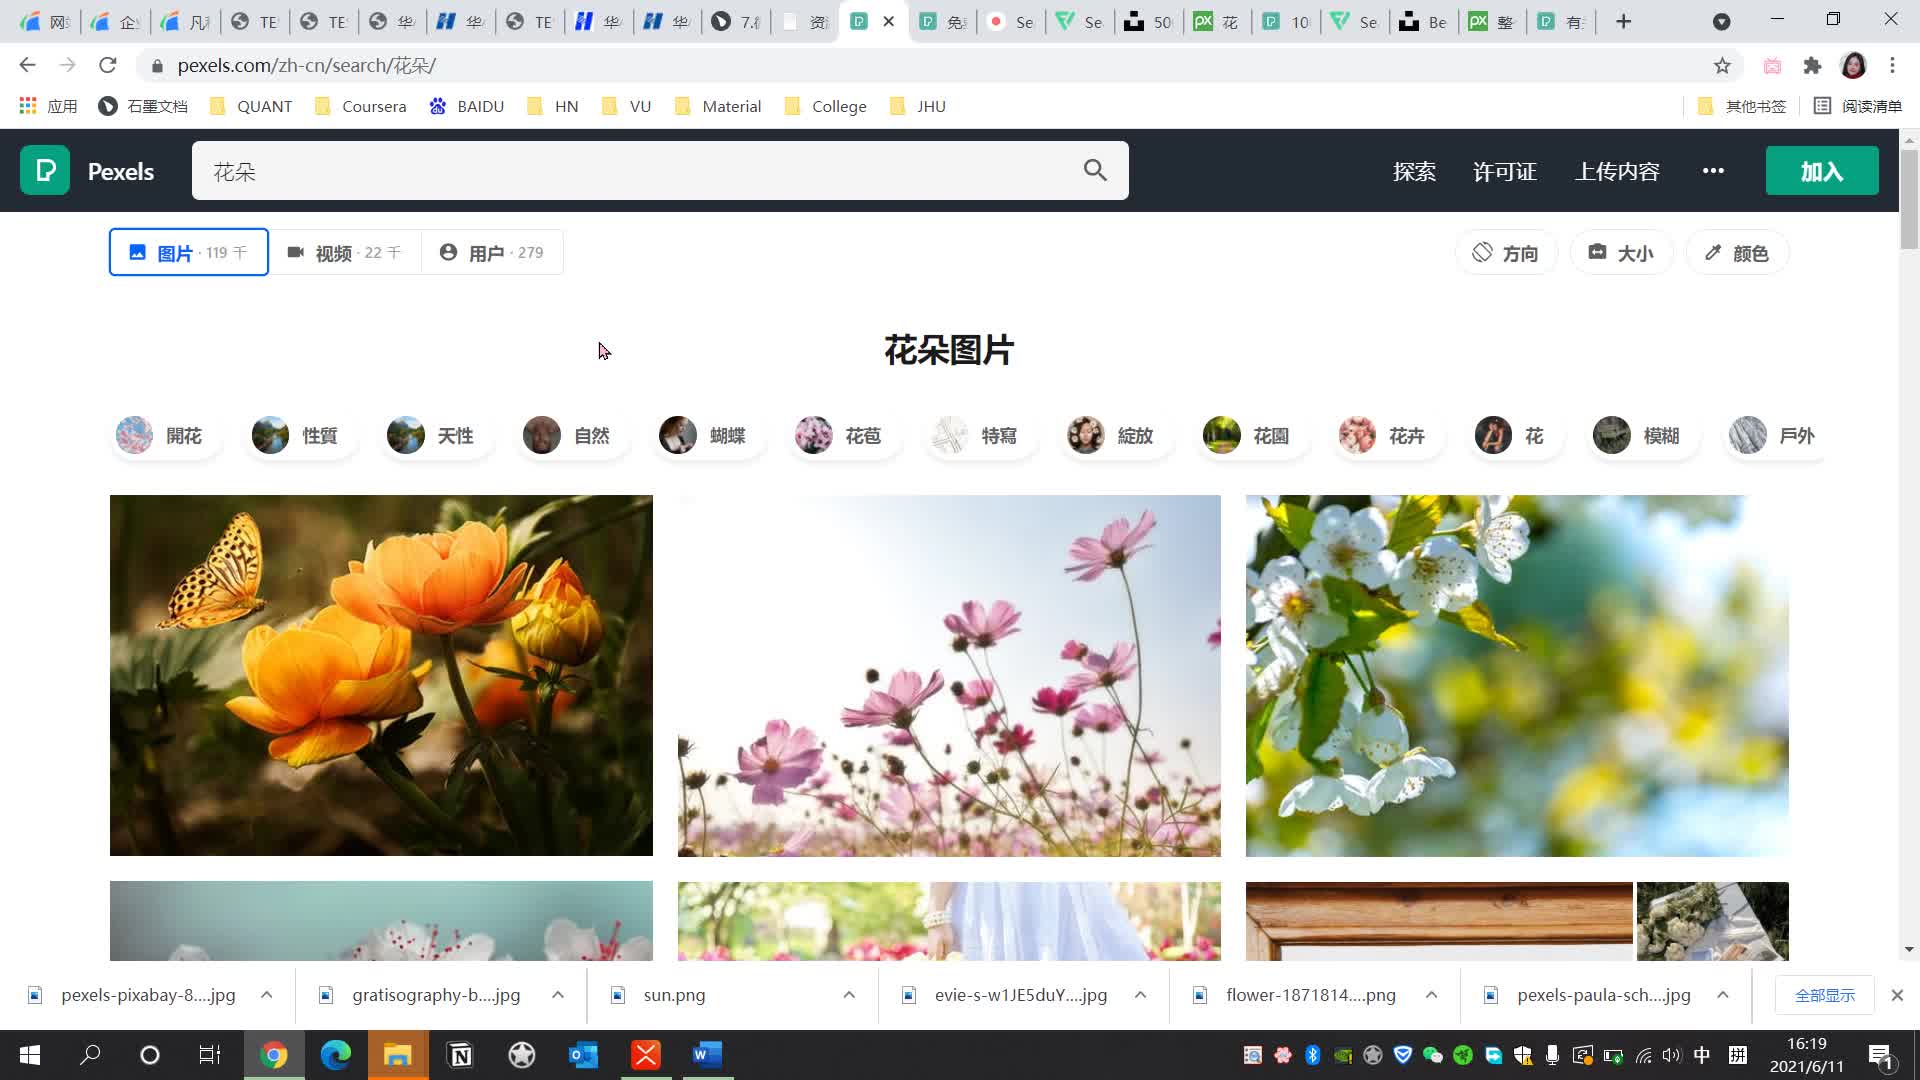Screen dimensions: 1920x1080
Task: Close the downloads bar
Action: pyautogui.click(x=1897, y=995)
